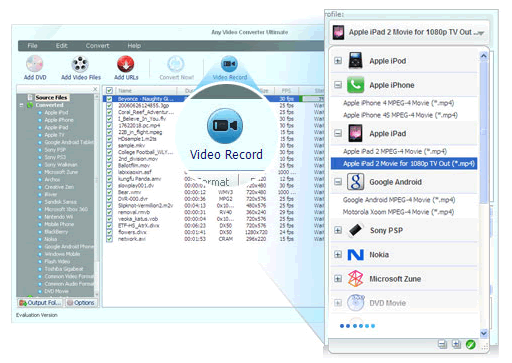The width and height of the screenshot is (512, 363).
Task: Select Apple iPad 2 MPEG-4 Movie profile
Action: click(x=395, y=151)
